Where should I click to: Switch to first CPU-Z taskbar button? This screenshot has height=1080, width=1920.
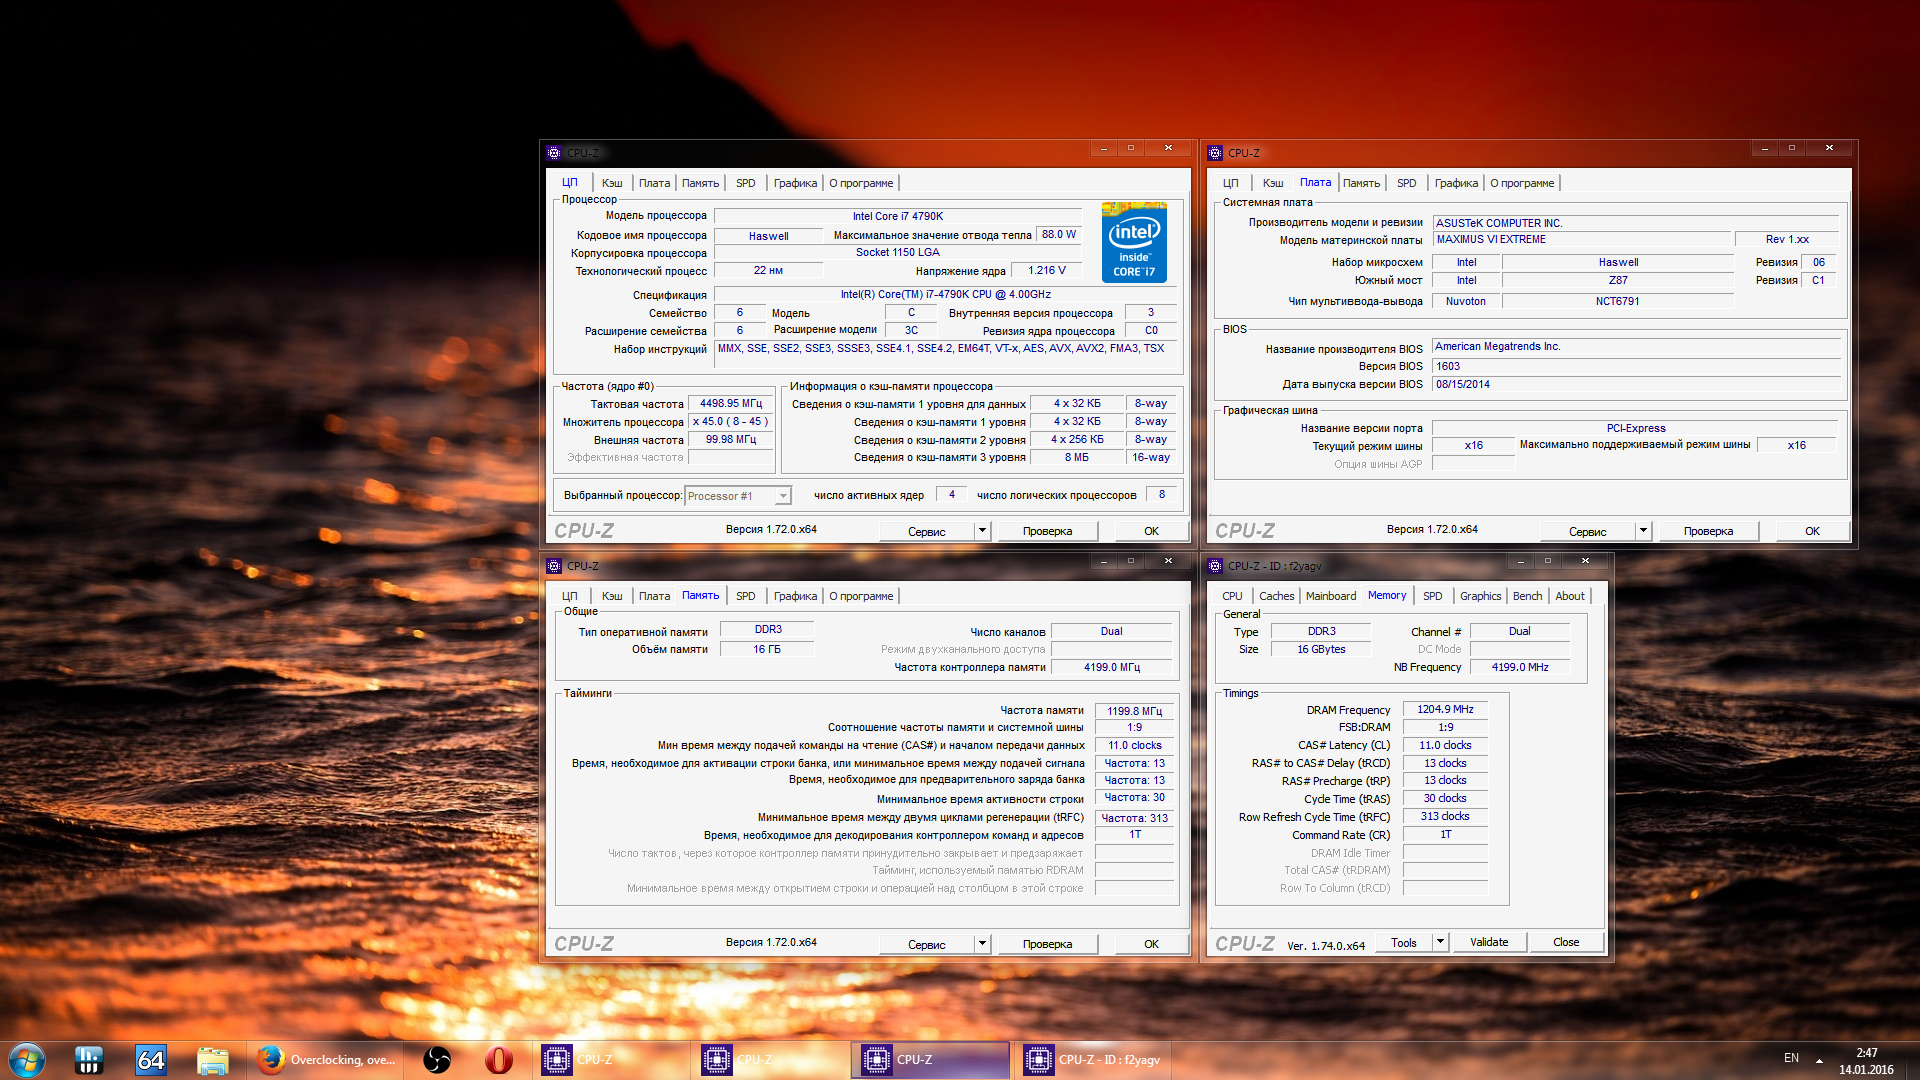click(610, 1060)
